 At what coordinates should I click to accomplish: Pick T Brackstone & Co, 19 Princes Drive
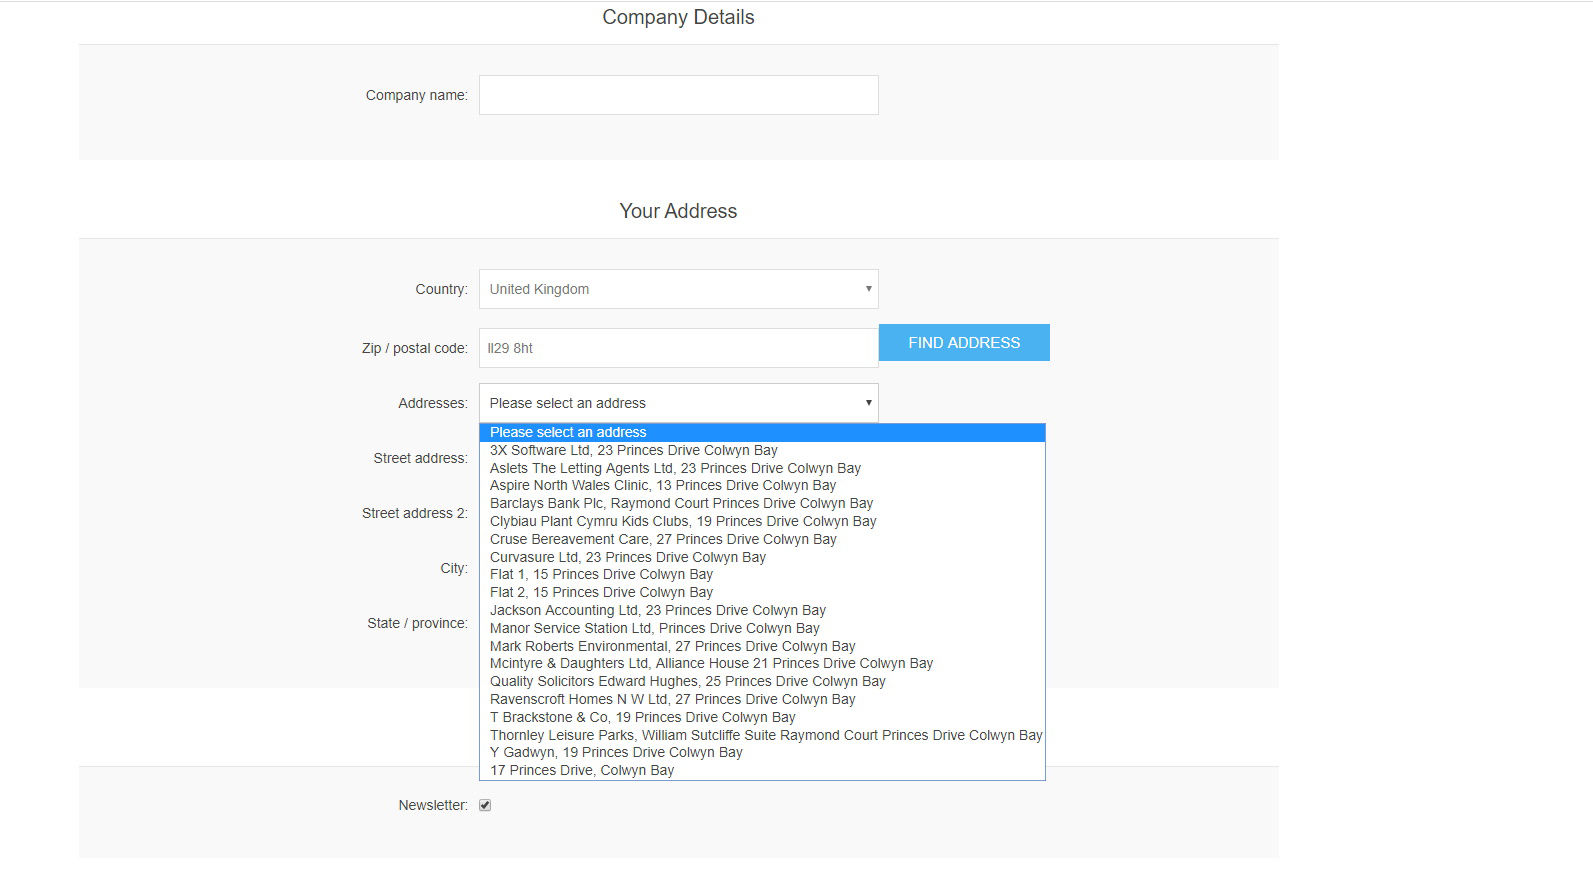[762, 717]
